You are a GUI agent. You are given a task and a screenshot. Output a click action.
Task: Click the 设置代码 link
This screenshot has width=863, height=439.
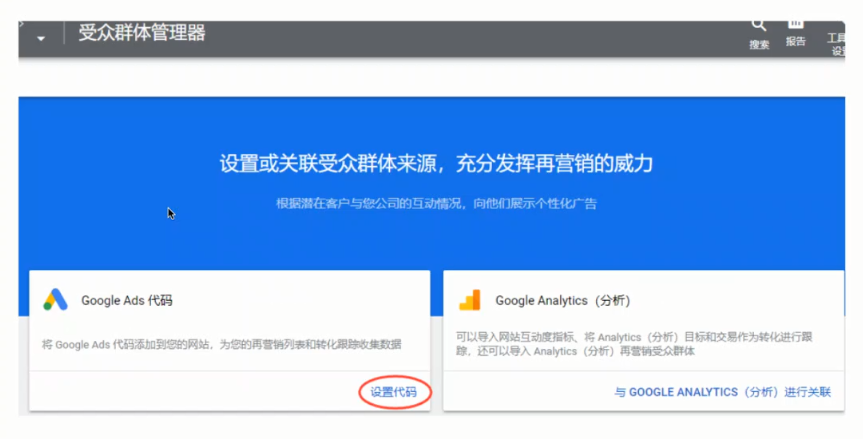(394, 392)
